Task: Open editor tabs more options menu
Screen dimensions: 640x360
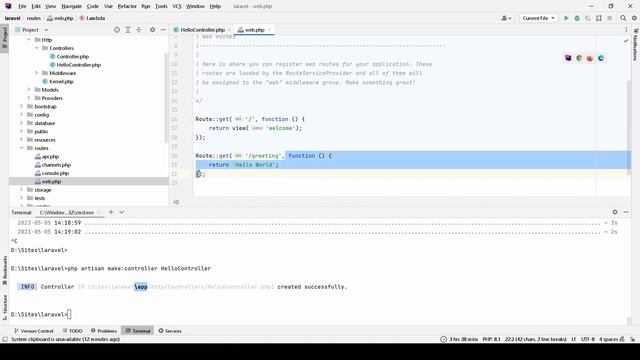Action: click(x=626, y=30)
